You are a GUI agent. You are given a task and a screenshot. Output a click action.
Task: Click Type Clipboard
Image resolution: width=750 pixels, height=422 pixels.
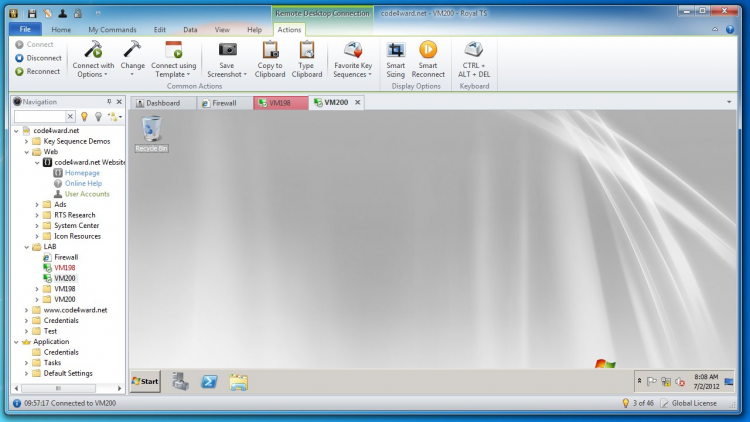pos(307,60)
